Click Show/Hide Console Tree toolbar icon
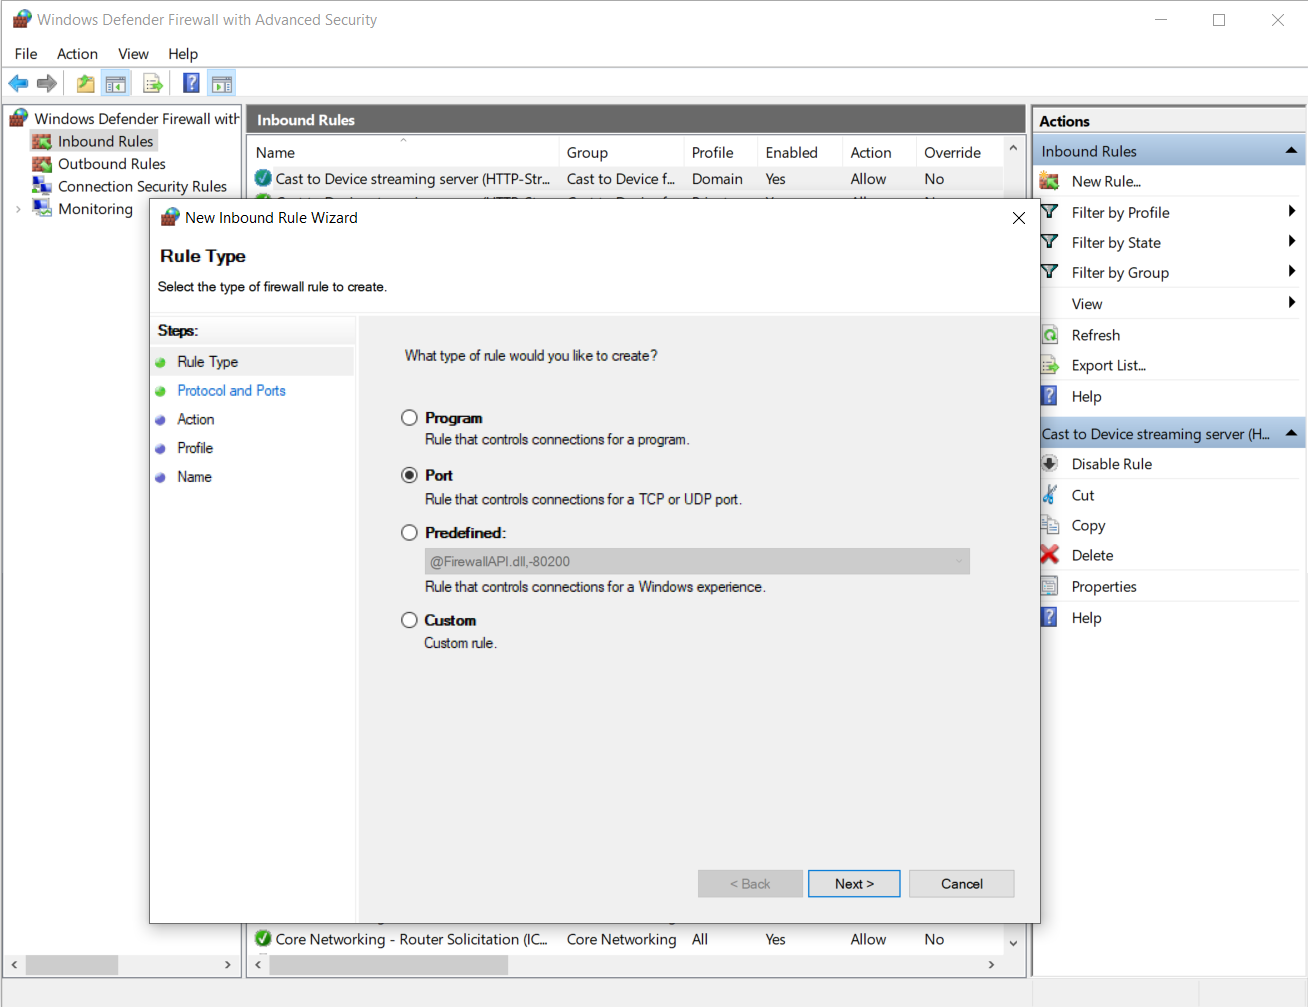This screenshot has width=1308, height=1007. pos(116,84)
